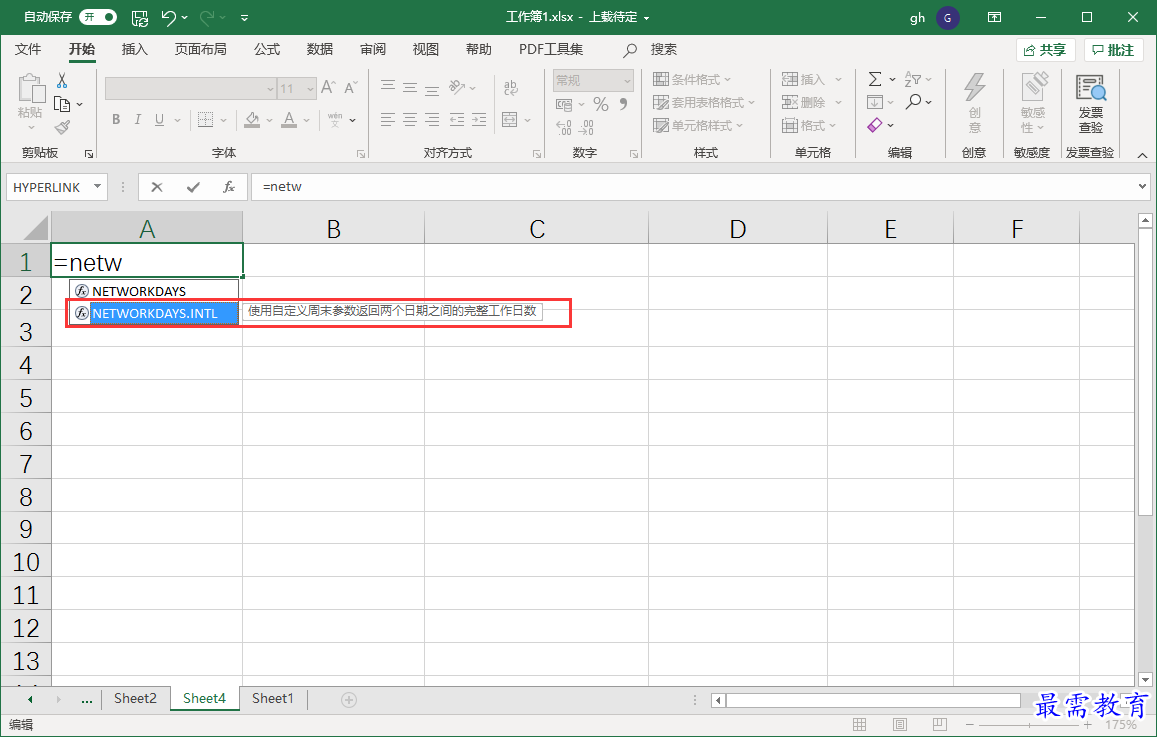Open the Font Color dropdown arrow
This screenshot has height=737, width=1157.
(306, 120)
